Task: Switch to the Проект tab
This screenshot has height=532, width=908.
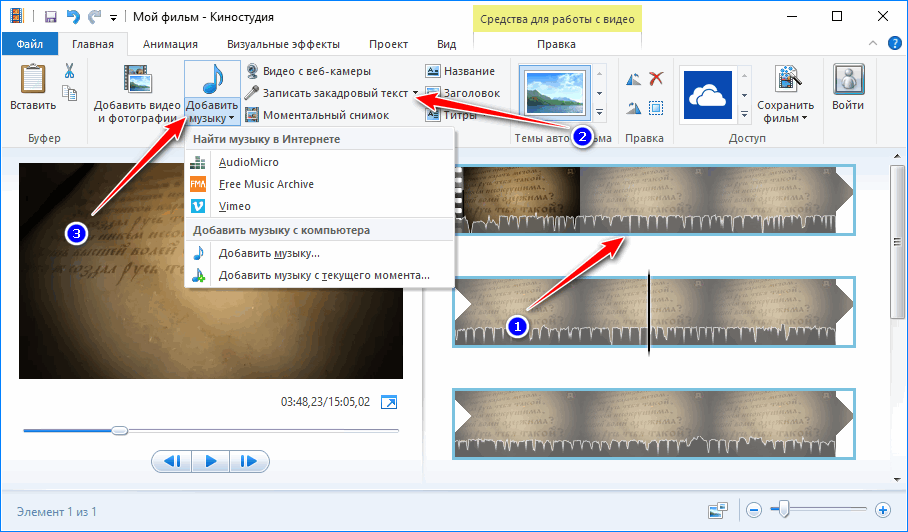Action: click(389, 44)
